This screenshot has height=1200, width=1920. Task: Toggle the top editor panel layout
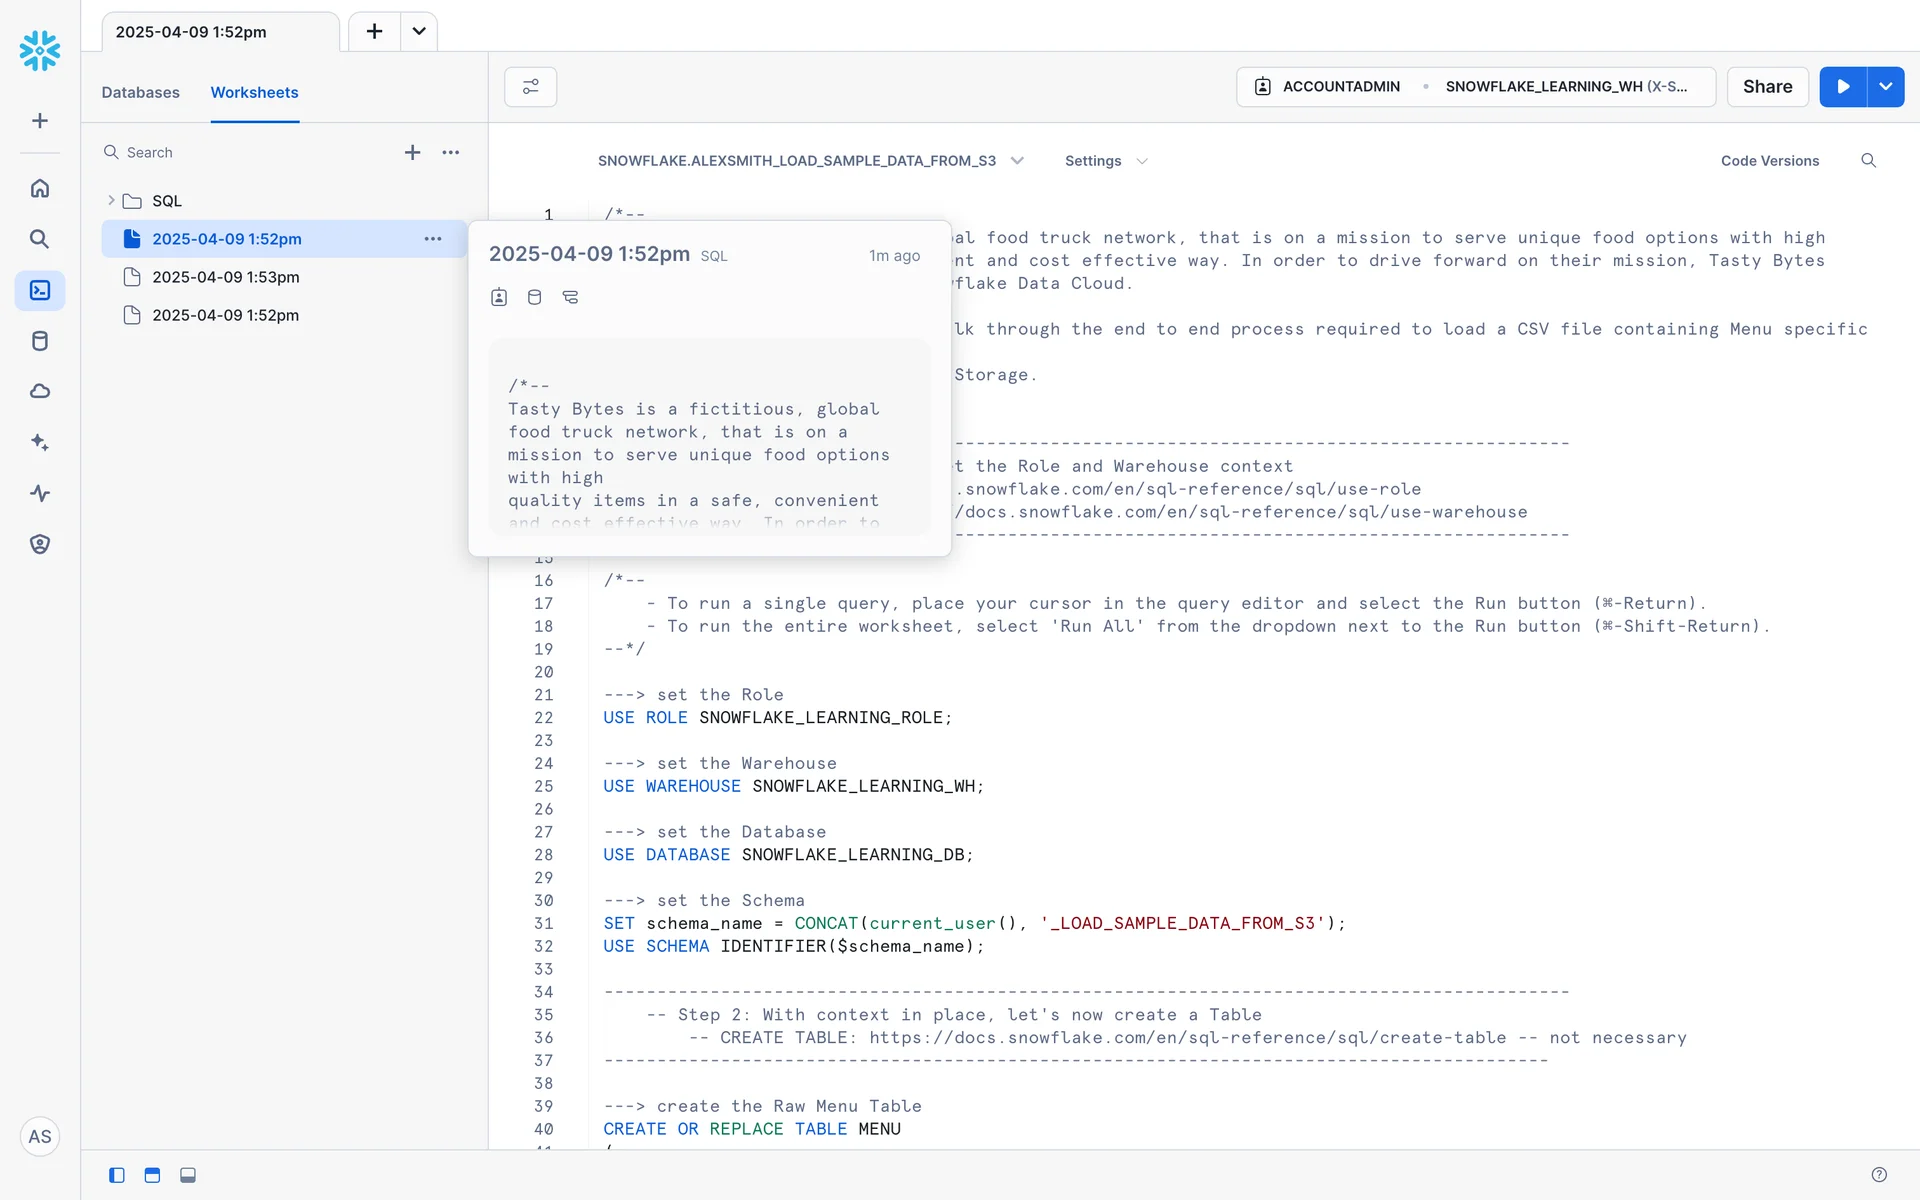pyautogui.click(x=152, y=1175)
